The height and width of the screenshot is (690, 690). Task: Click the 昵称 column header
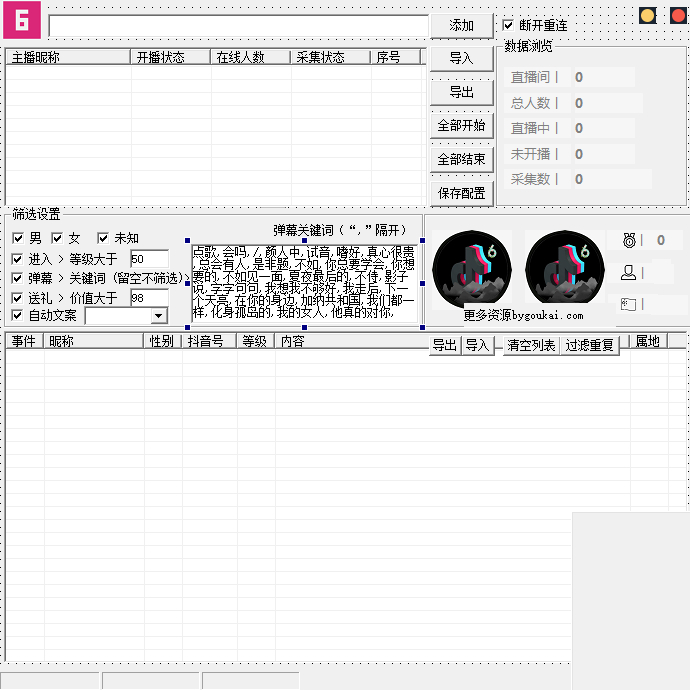[94, 341]
